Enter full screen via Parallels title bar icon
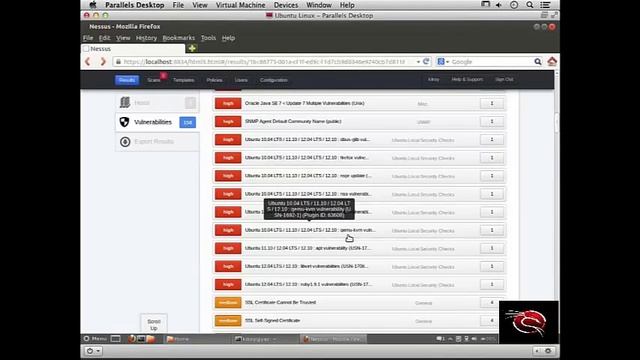This screenshot has height=360, width=640. (x=554, y=15)
